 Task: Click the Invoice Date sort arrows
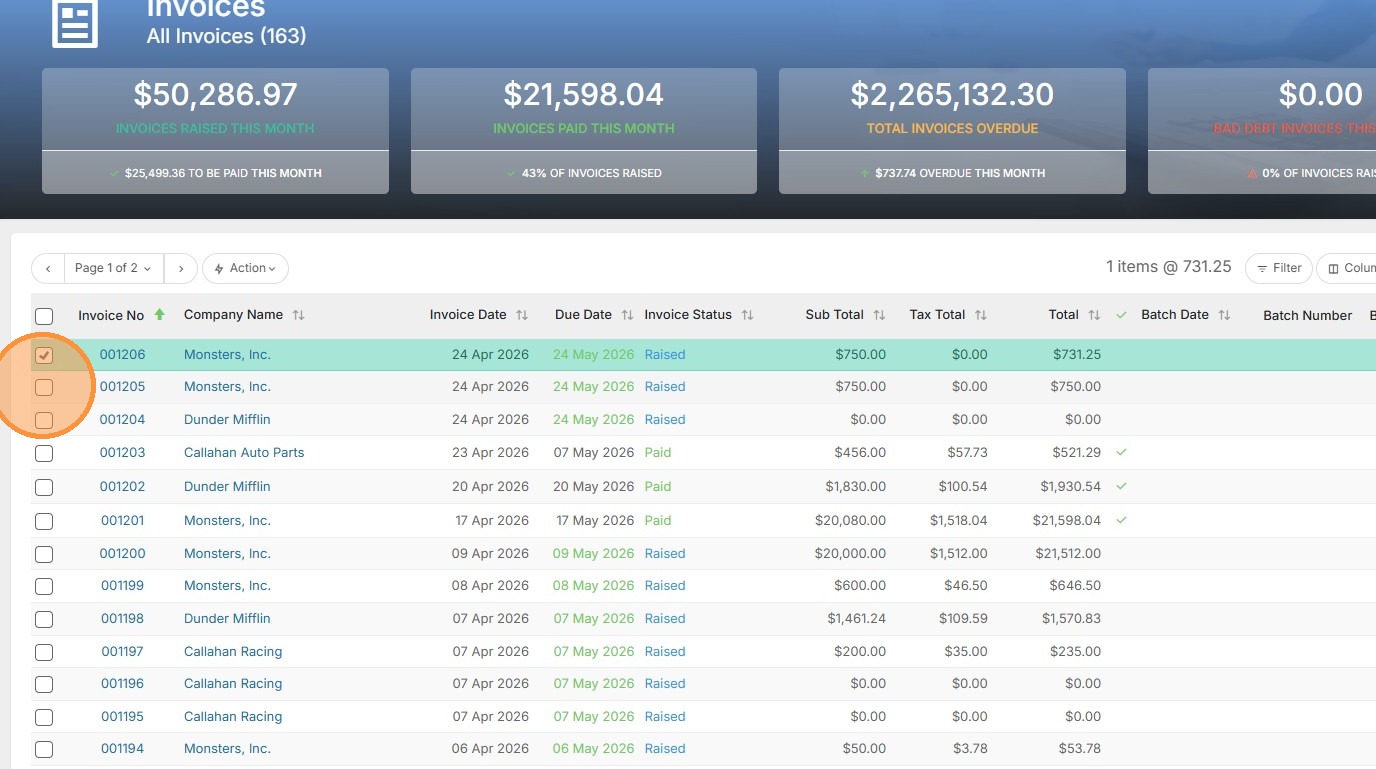coord(522,315)
